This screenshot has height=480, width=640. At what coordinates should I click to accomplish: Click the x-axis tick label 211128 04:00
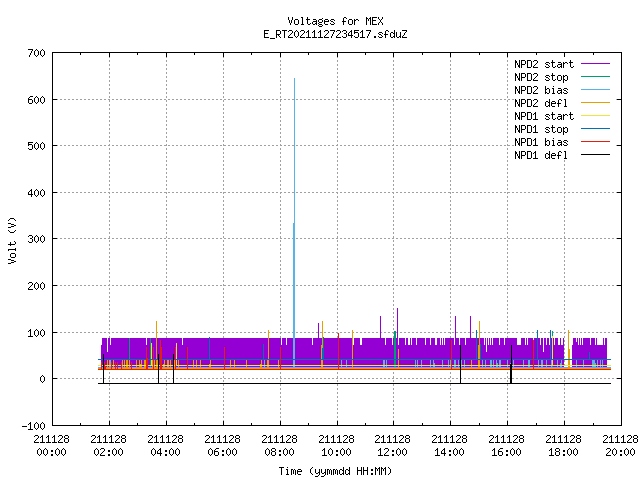165,446
